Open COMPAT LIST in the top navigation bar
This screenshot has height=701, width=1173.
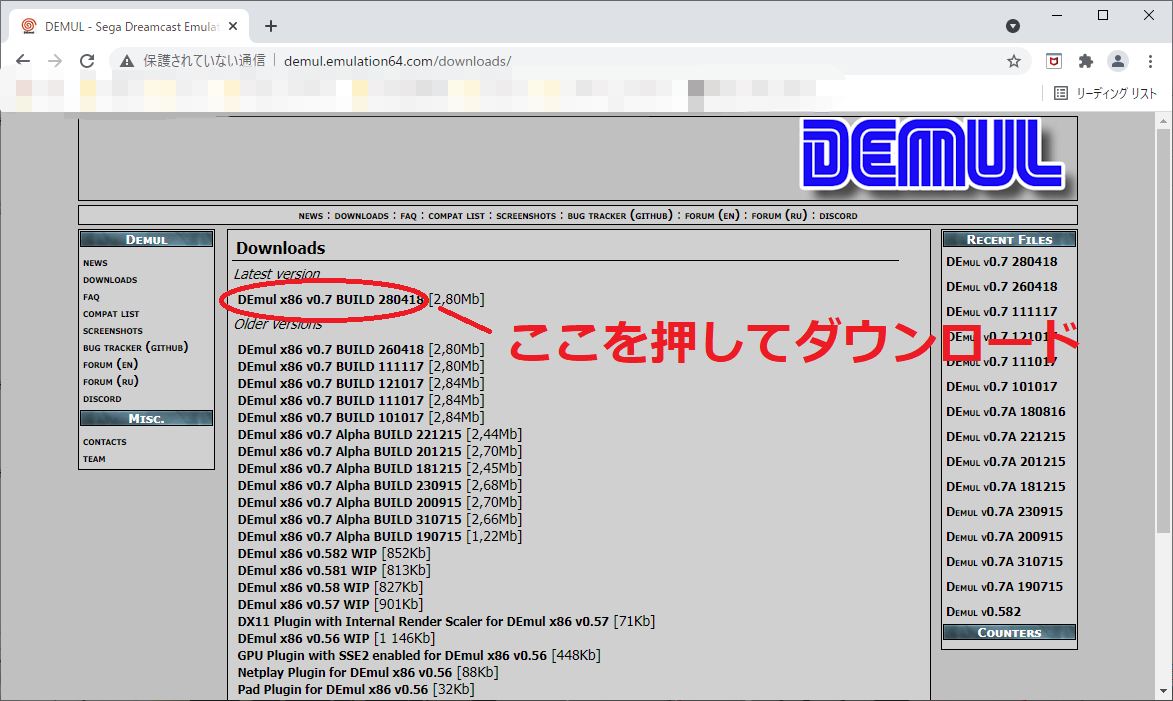(456, 215)
